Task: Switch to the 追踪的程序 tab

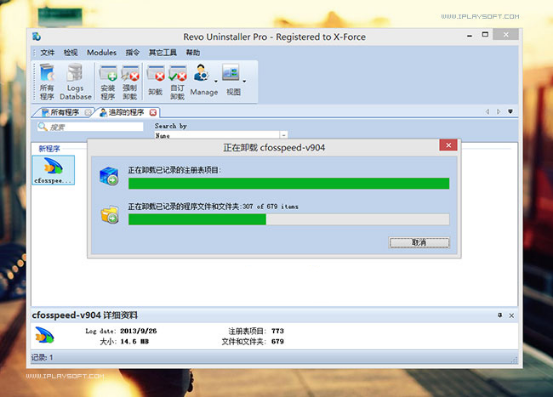Action: click(x=126, y=112)
